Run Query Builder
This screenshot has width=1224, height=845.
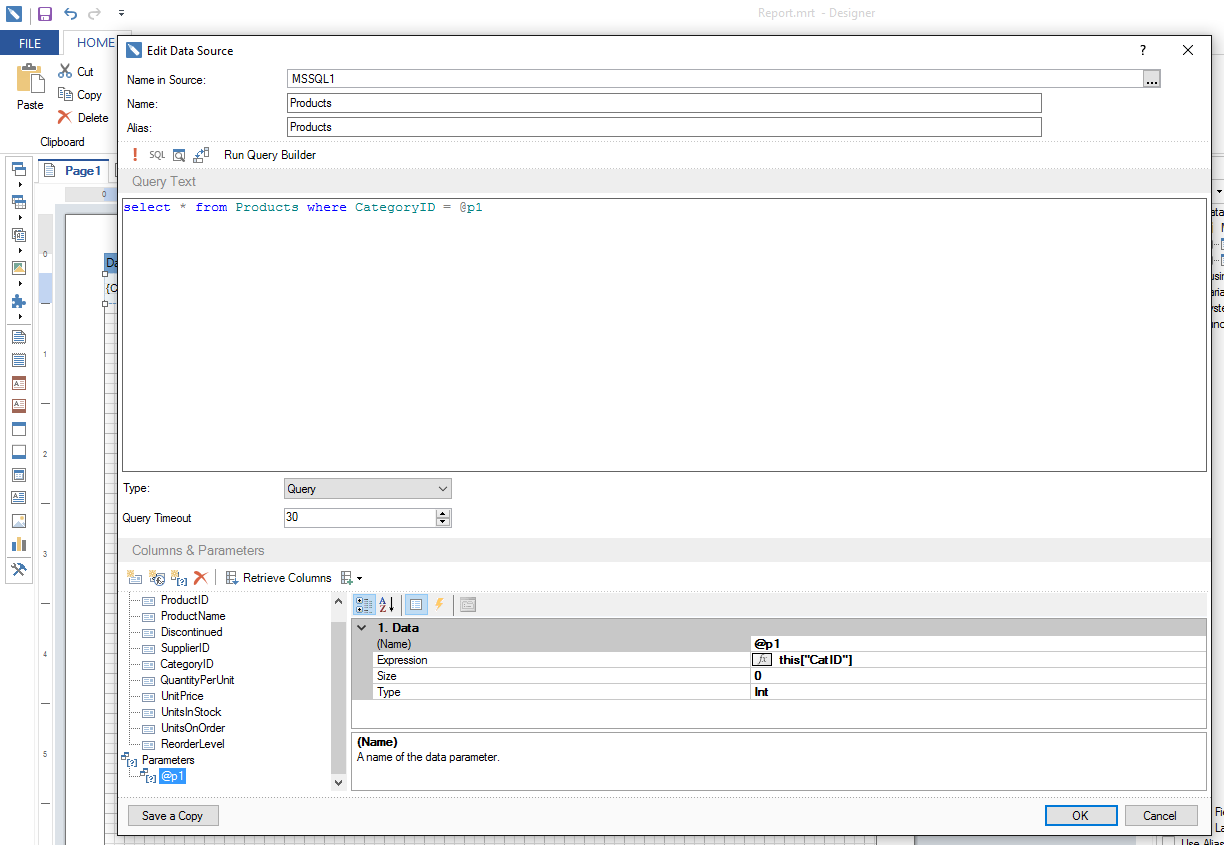click(x=270, y=155)
